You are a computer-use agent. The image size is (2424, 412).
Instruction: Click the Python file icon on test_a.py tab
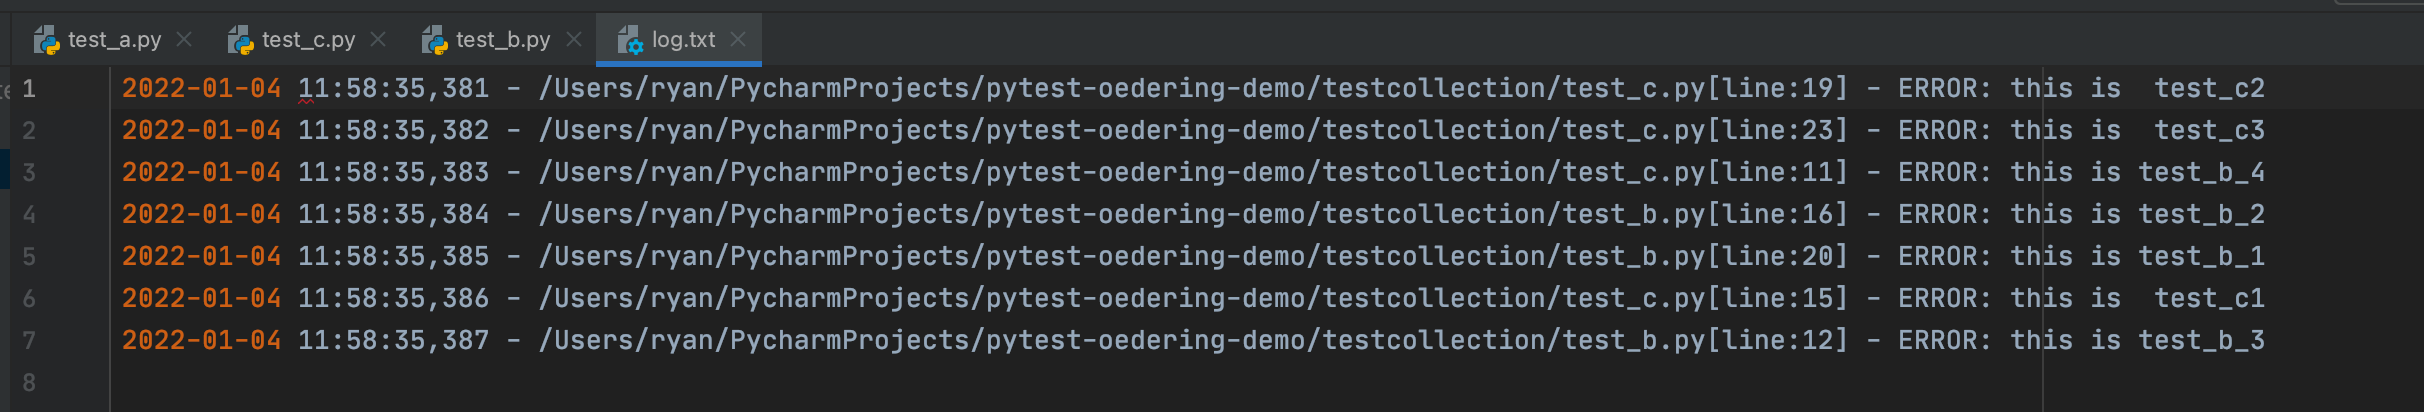(x=46, y=40)
